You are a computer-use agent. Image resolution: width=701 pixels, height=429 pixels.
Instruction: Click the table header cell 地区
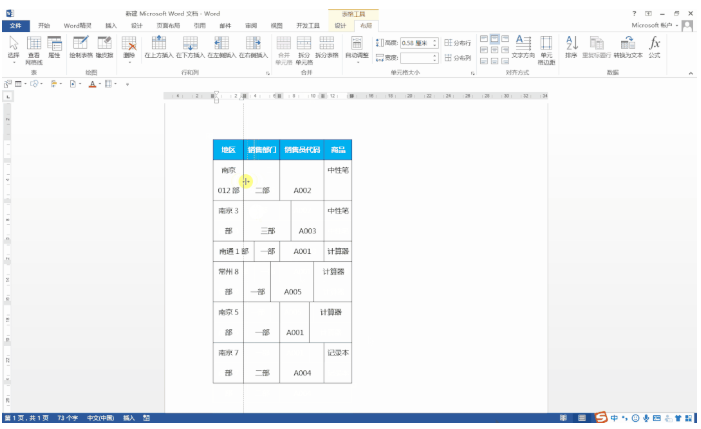[x=228, y=150]
